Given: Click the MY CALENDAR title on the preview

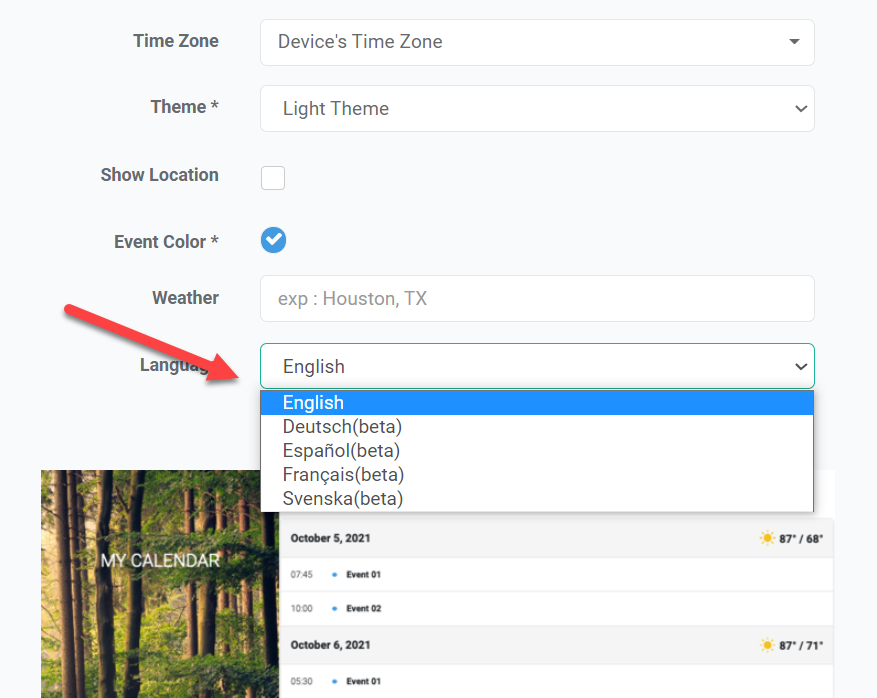Looking at the screenshot, I should [160, 561].
